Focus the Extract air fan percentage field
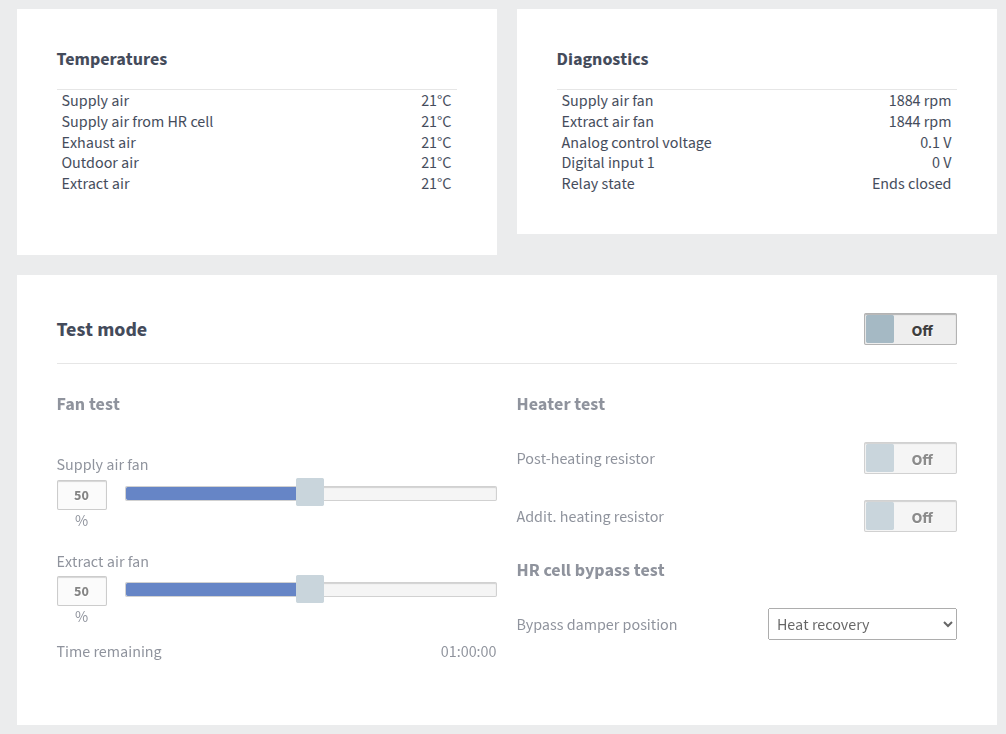 tap(82, 591)
